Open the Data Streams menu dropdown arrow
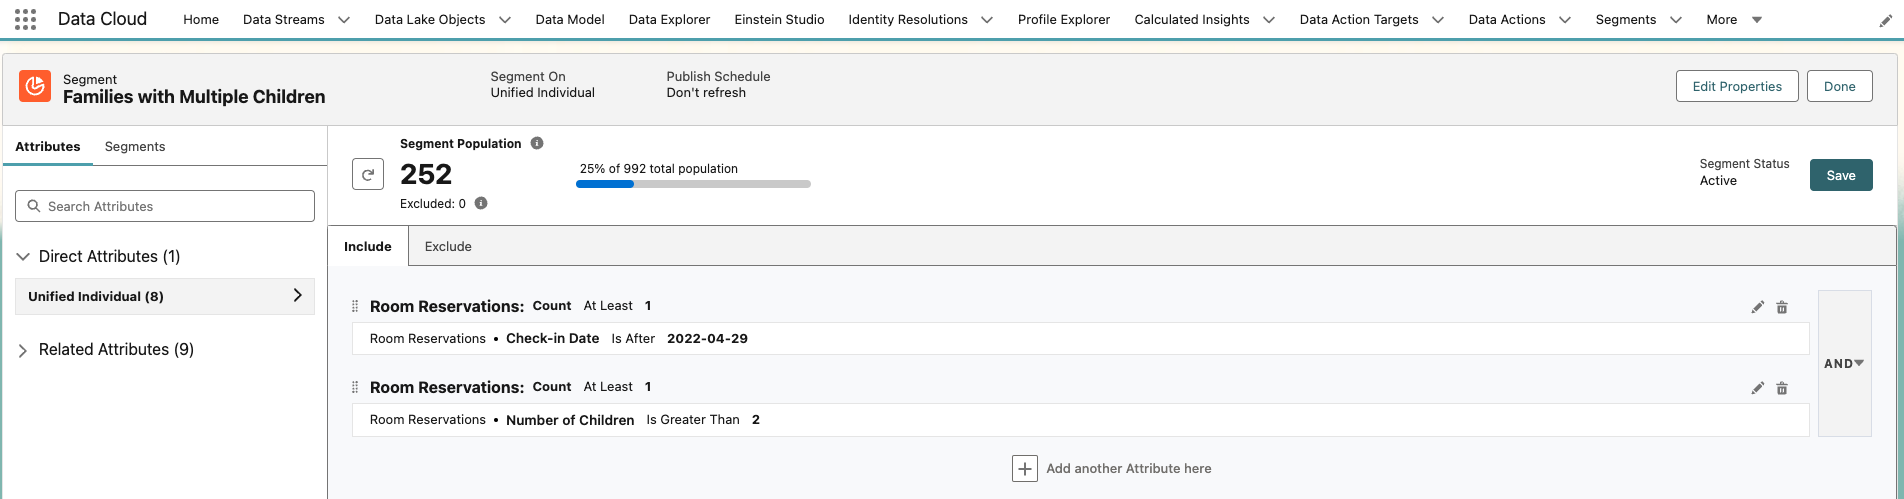The image size is (1904, 499). (344, 20)
